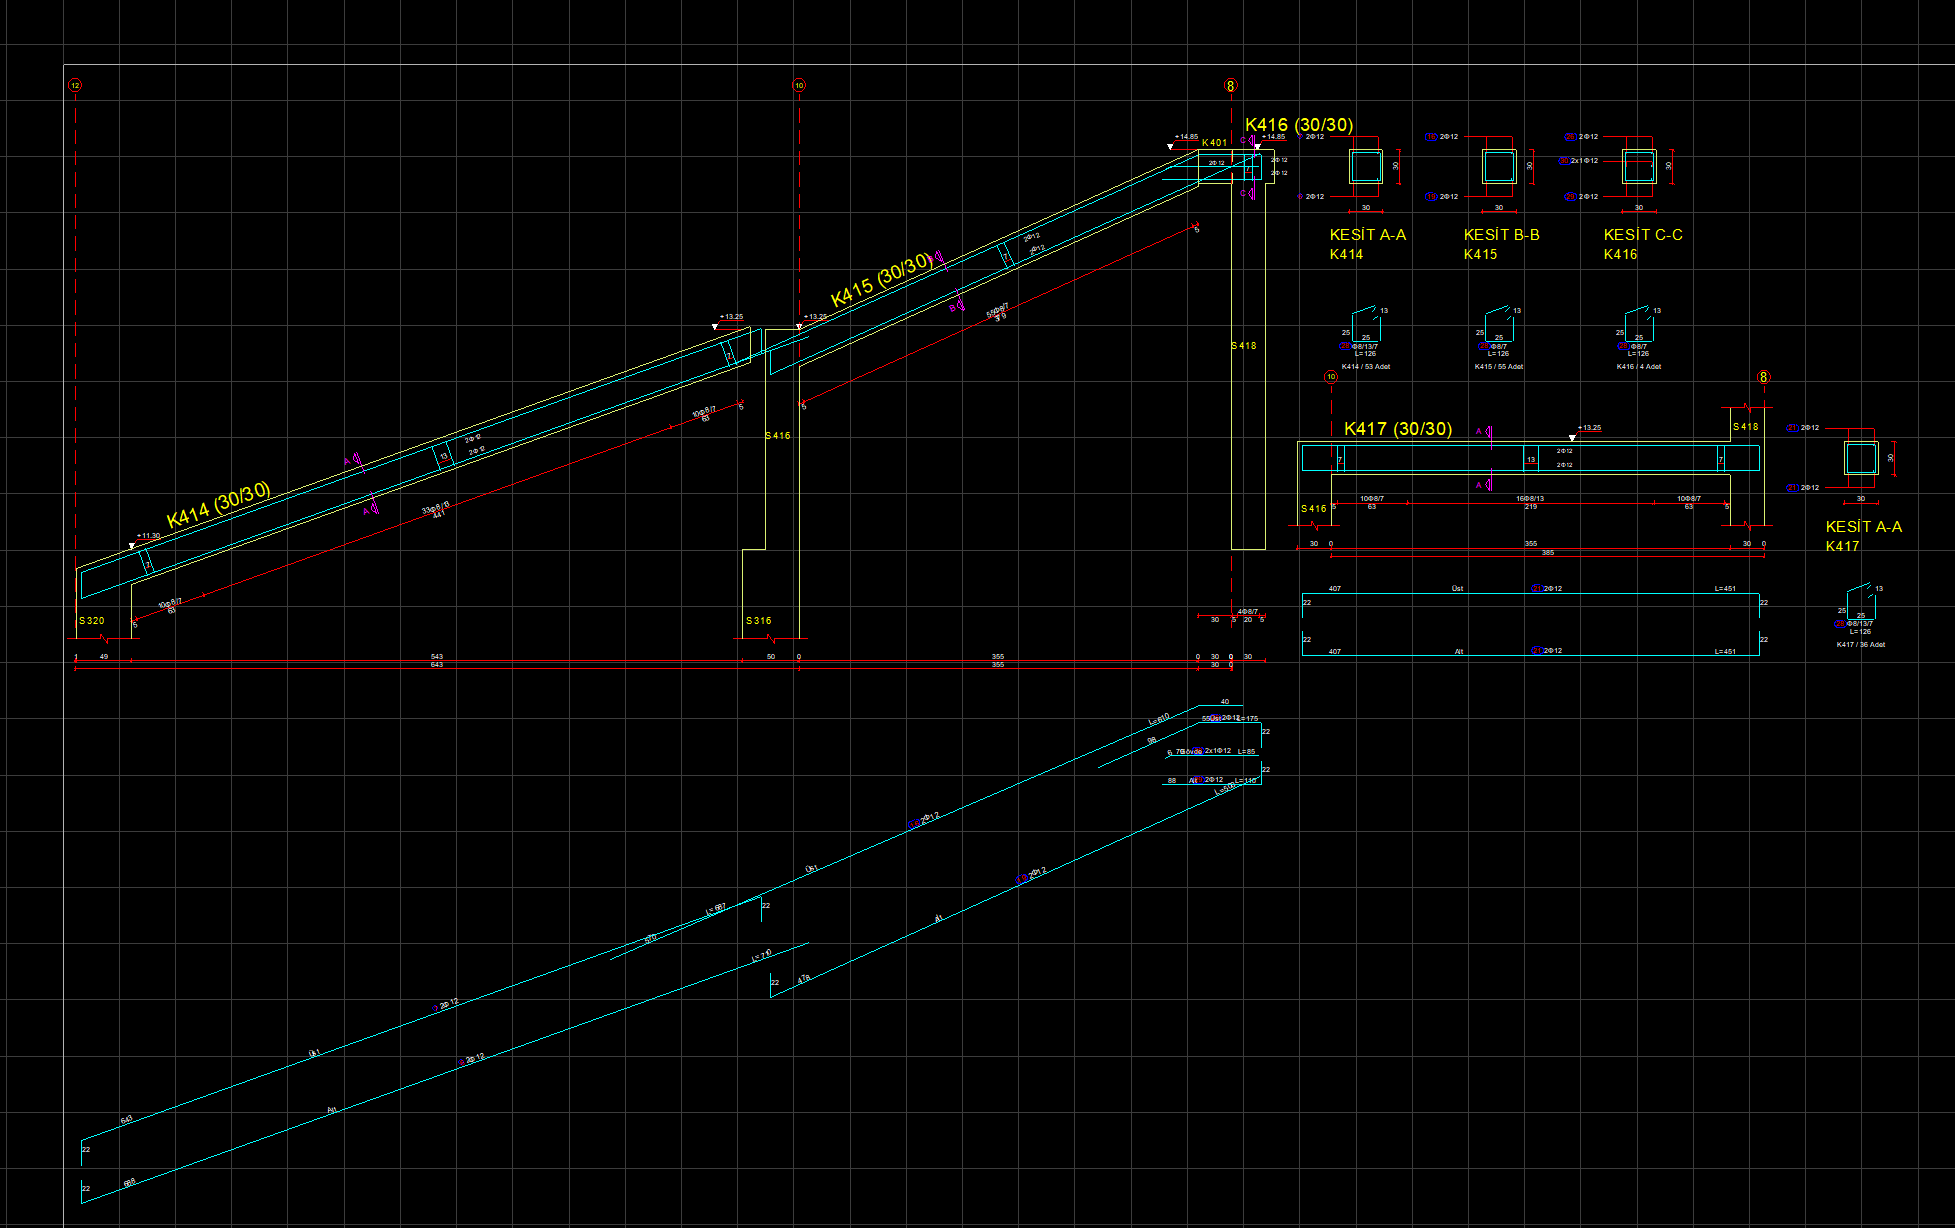
Task: Click axis bubble 12 at top left
Action: coord(75,86)
